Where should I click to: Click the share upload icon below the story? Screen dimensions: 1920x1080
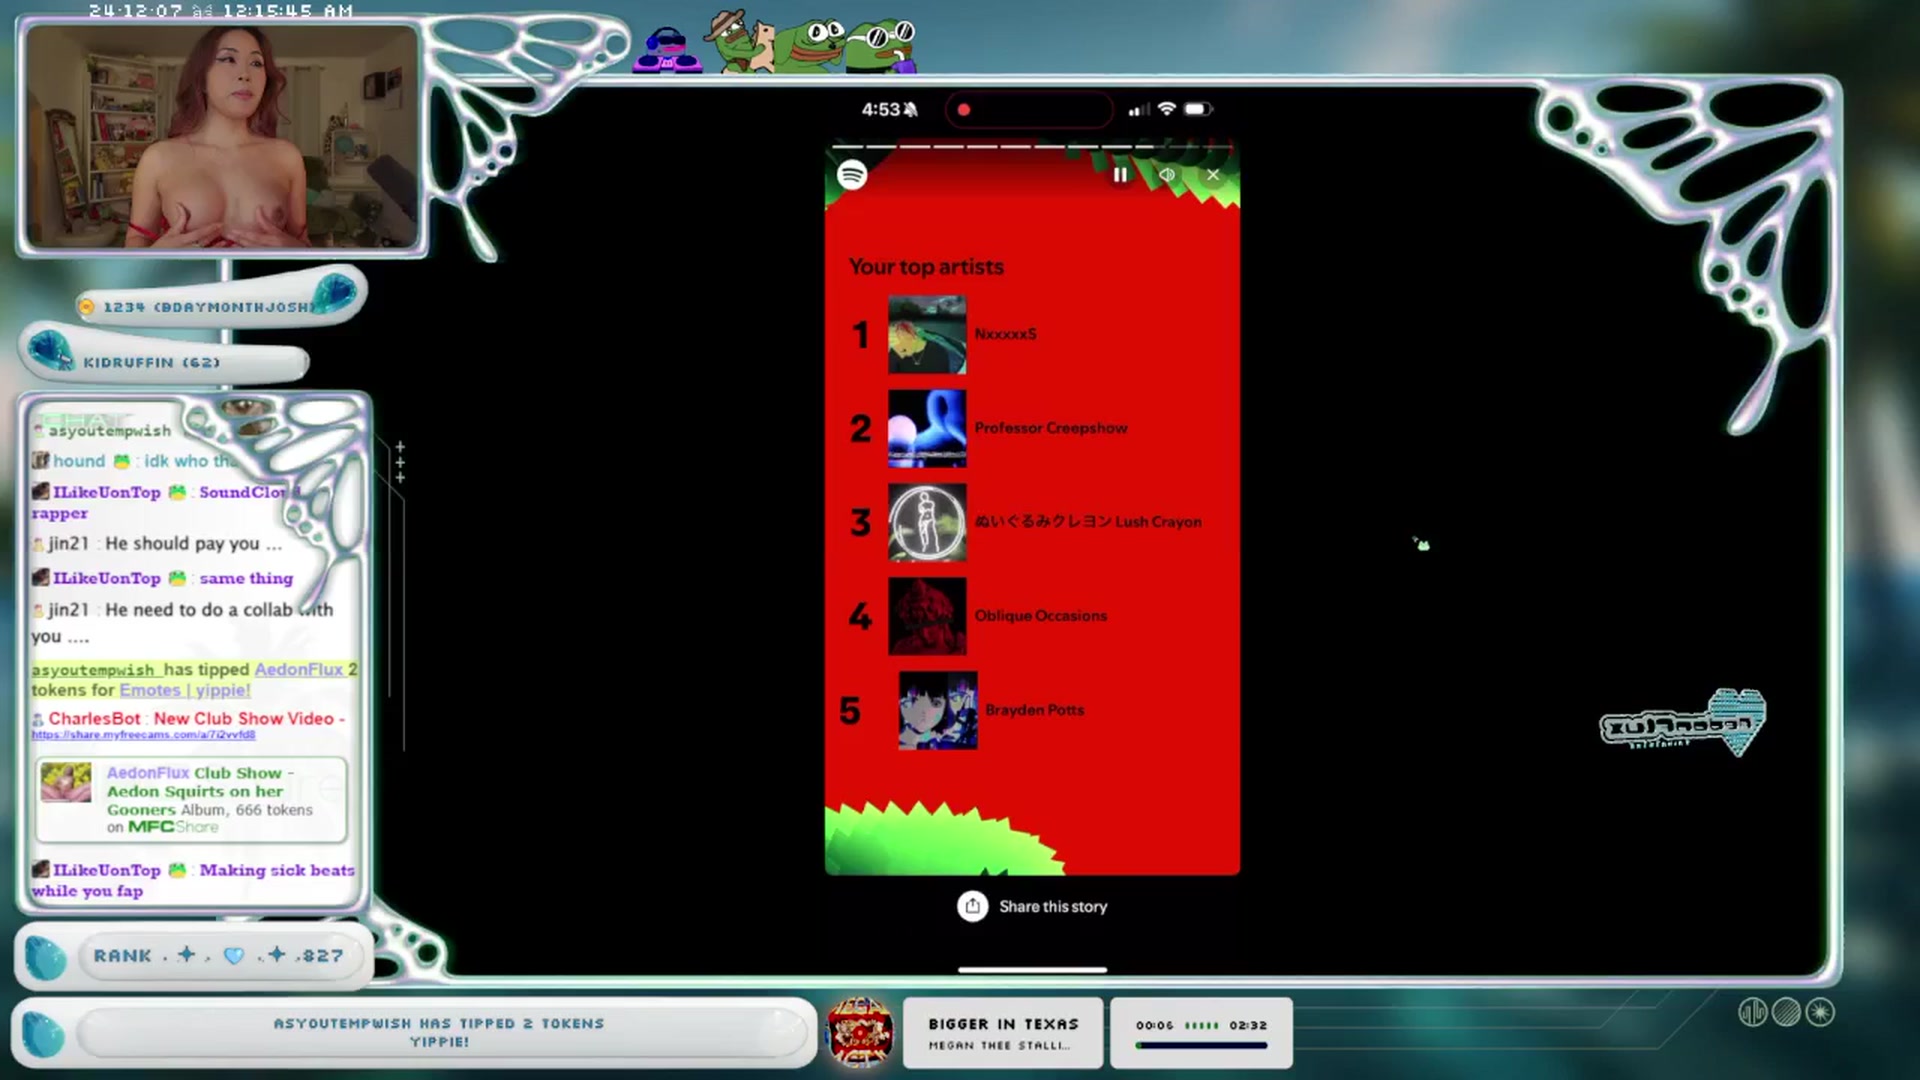(972, 906)
